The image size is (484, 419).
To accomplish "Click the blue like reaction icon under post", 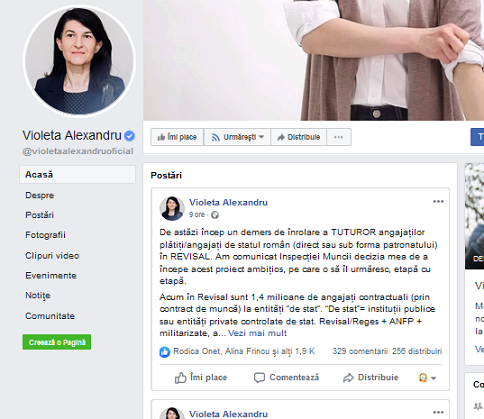I will pos(165,352).
